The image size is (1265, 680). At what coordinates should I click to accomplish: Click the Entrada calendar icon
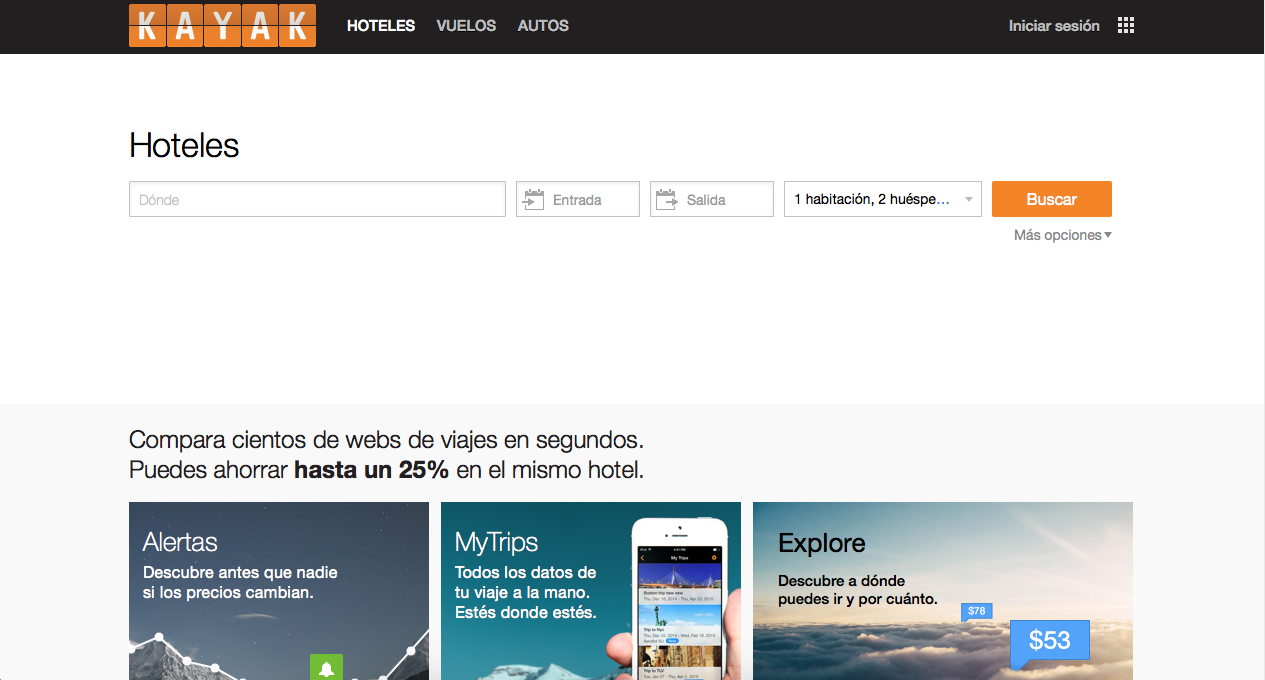click(x=534, y=200)
